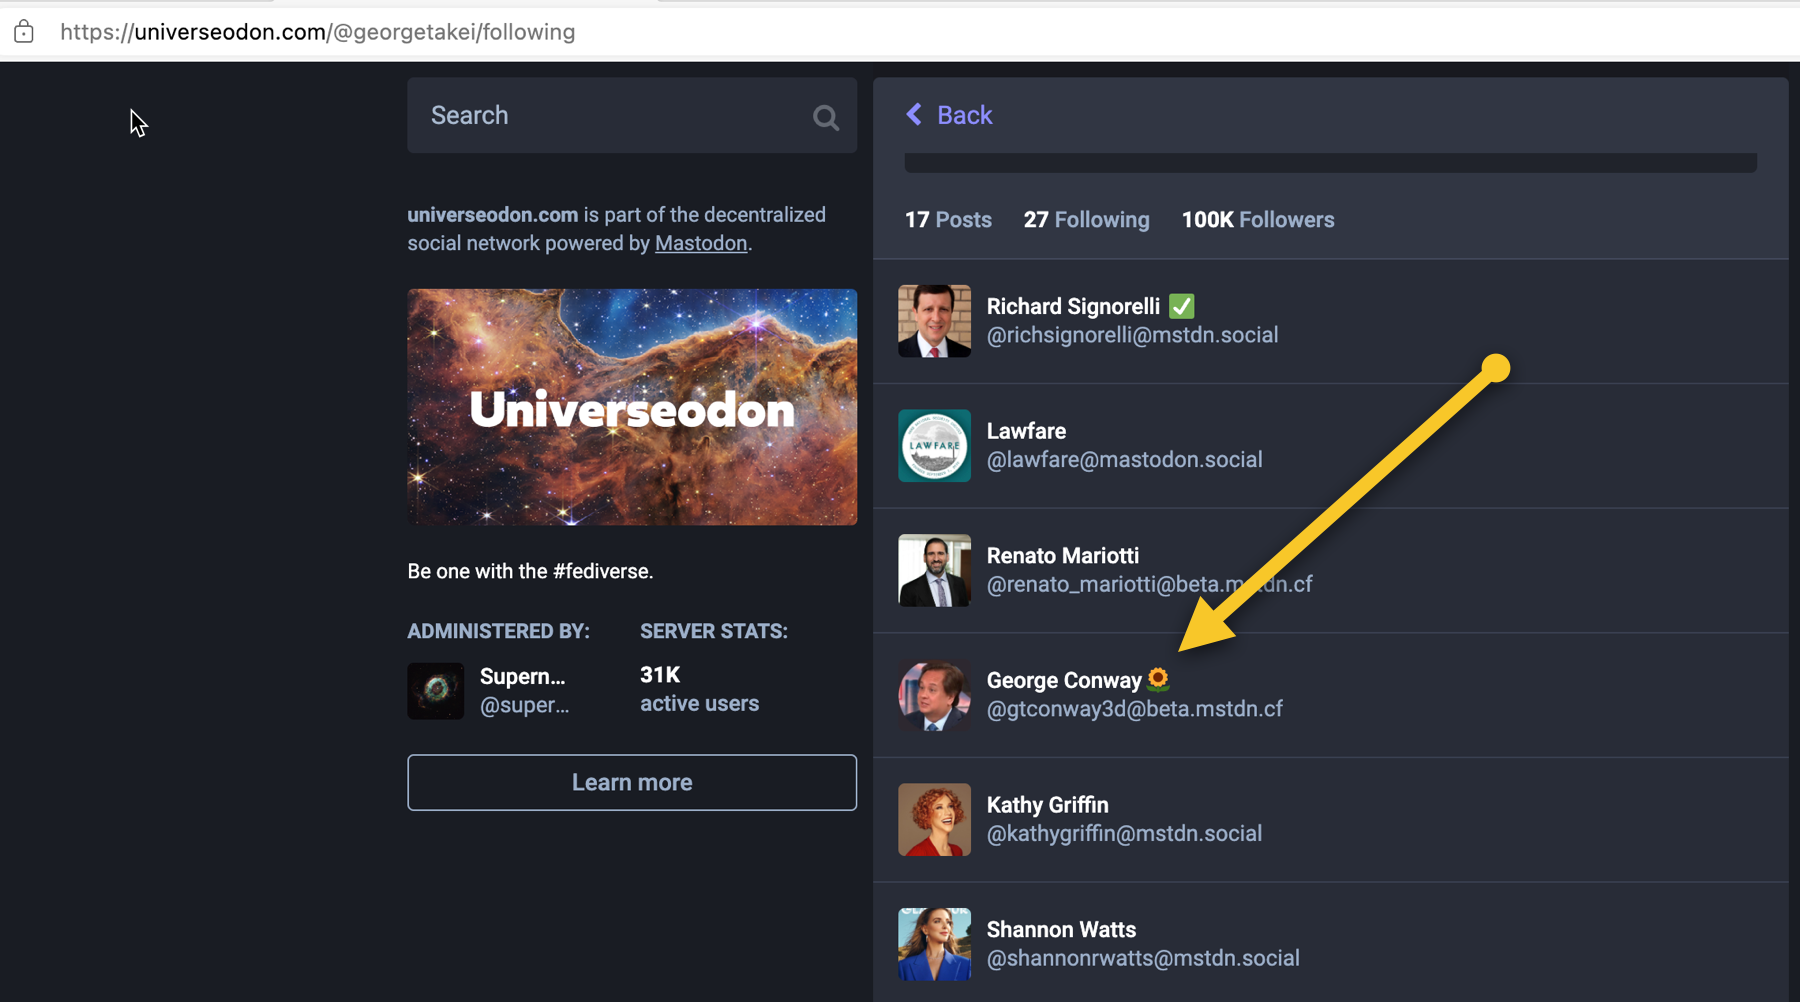Click the SERVER STATS heading
The image size is (1800, 1002).
click(x=713, y=631)
